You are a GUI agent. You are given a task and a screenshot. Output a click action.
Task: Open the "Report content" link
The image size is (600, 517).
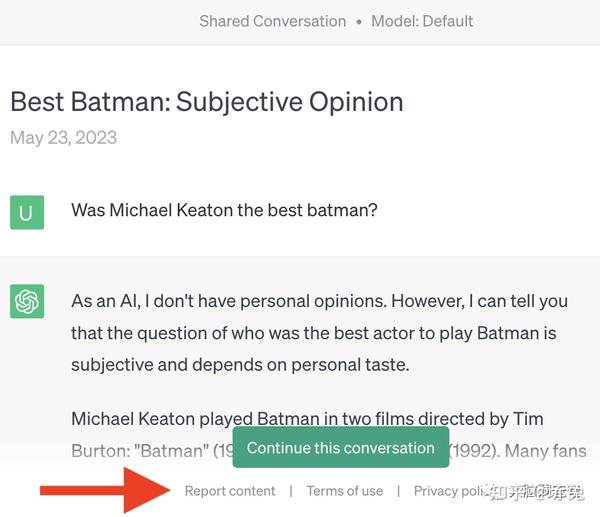pos(230,491)
